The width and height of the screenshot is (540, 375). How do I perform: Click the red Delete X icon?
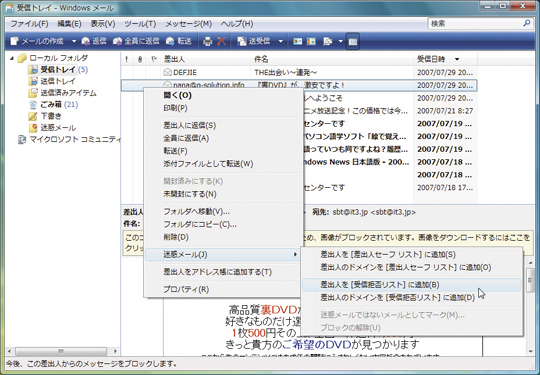pos(221,41)
